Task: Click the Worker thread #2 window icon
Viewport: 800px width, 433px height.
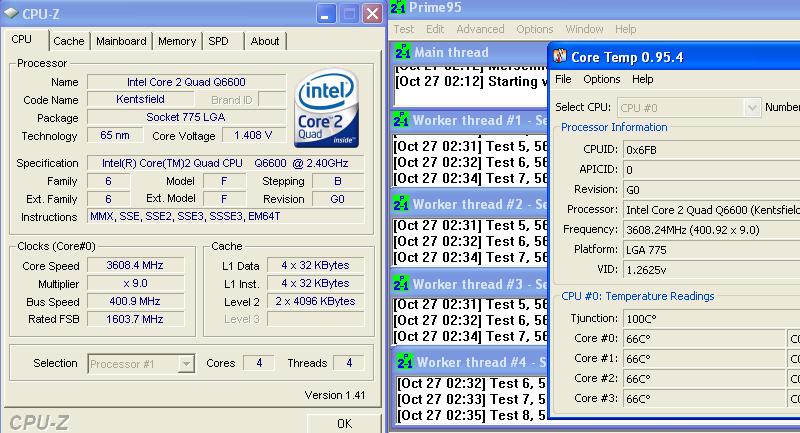Action: (x=401, y=203)
